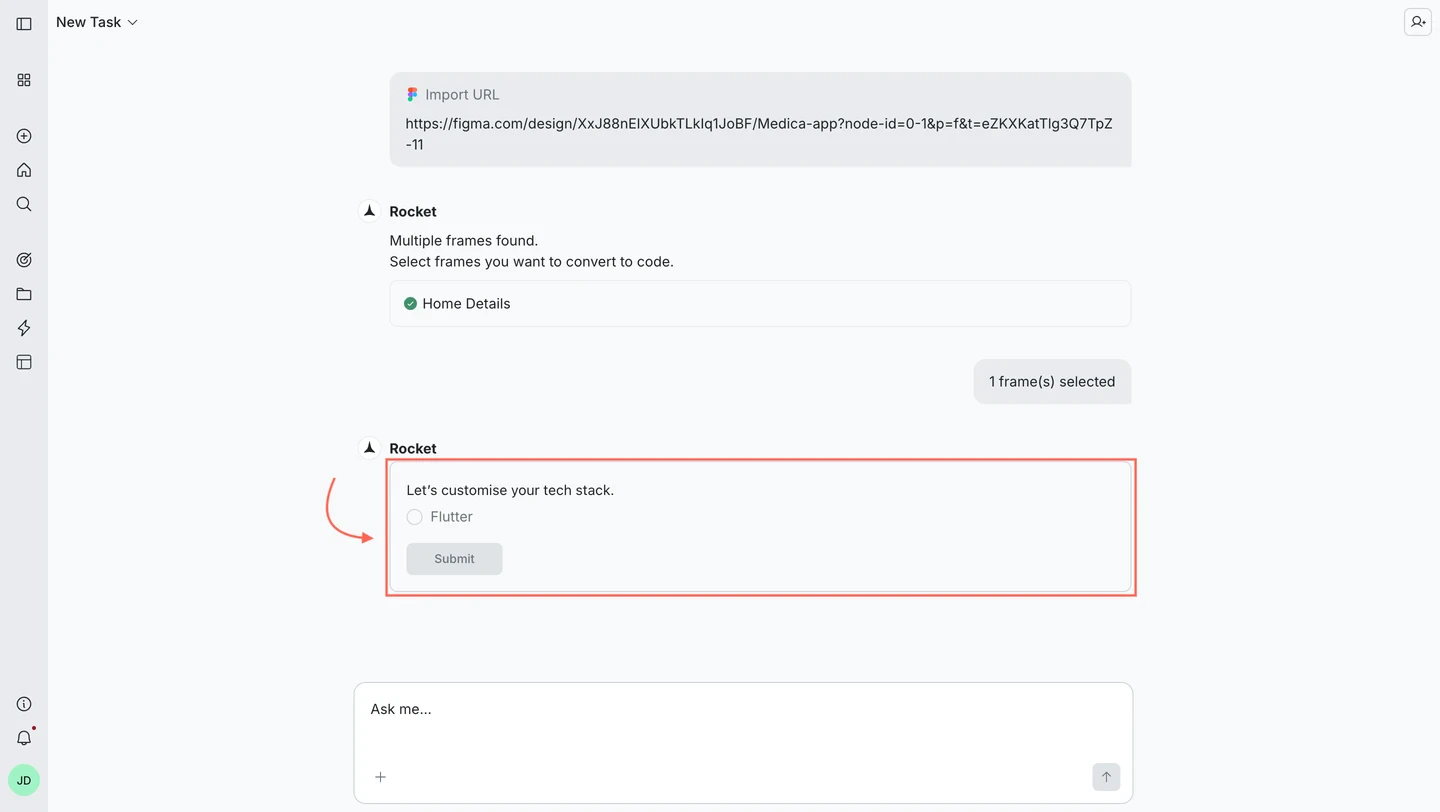Click the plus icon to create new task
Viewport: 1440px width, 812px height.
point(24,136)
